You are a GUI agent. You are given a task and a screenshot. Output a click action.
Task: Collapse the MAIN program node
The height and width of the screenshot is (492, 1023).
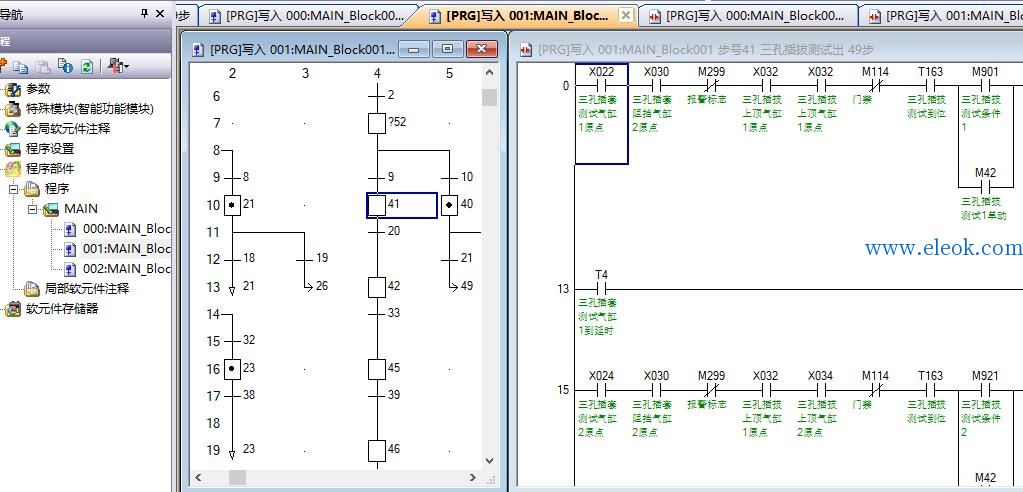click(32, 209)
